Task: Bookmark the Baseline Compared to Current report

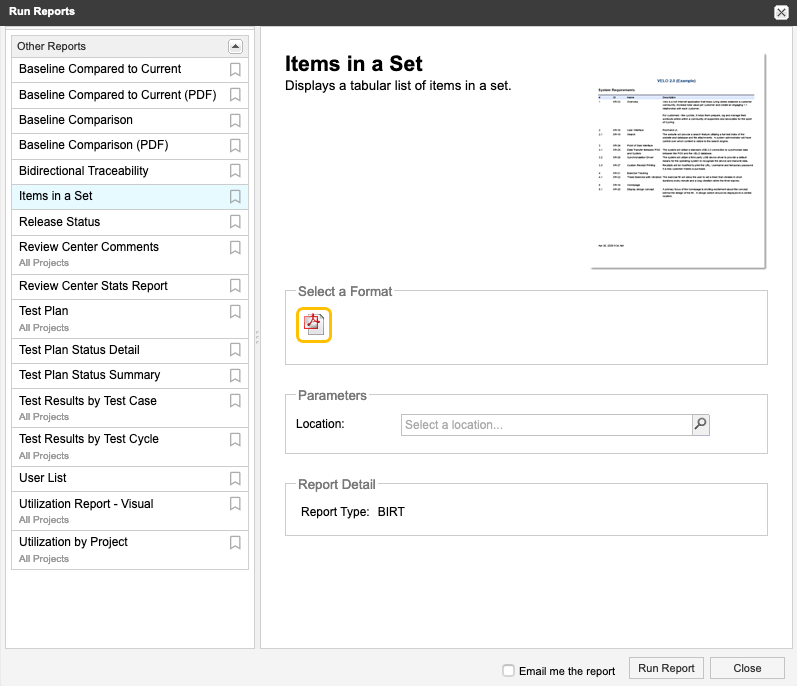Action: pos(235,70)
